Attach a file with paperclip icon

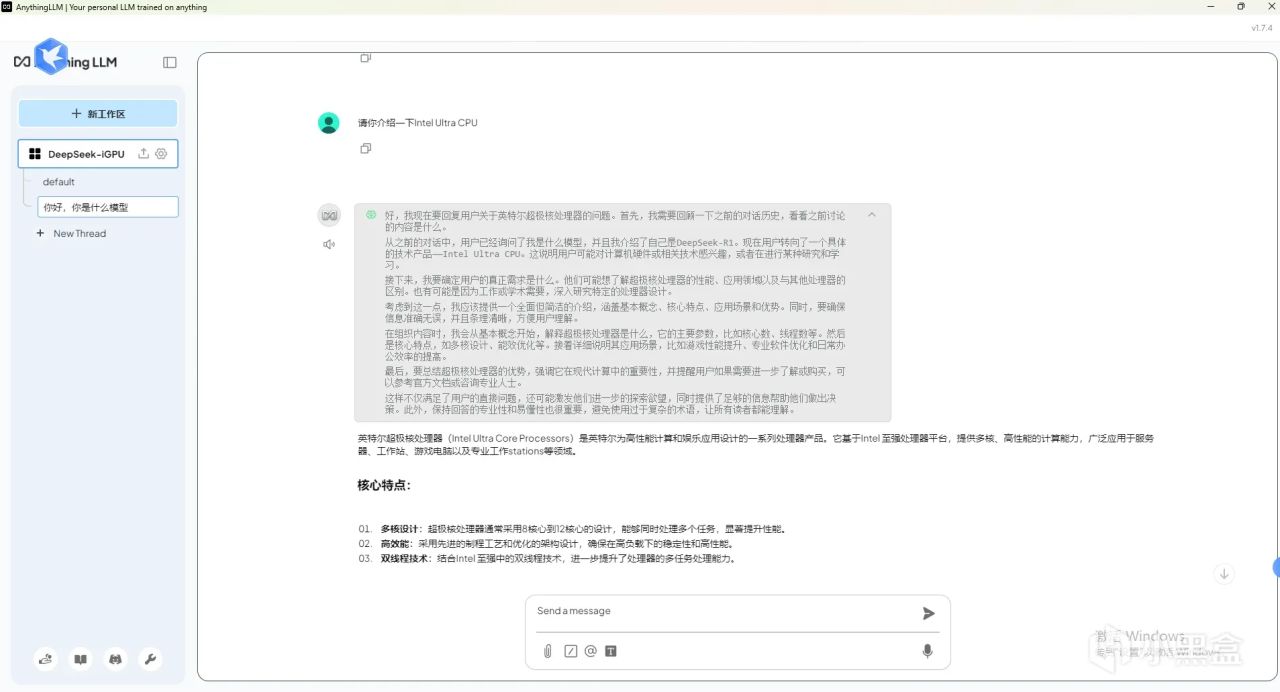[x=548, y=651]
